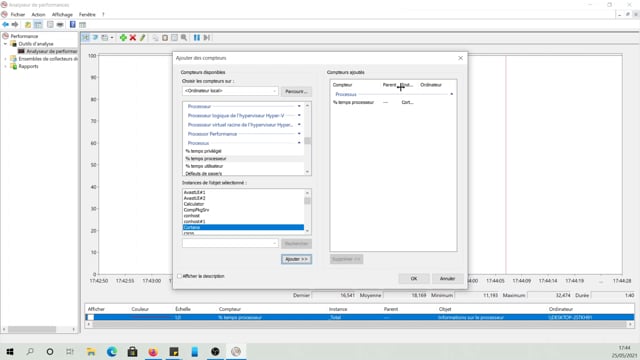Open the Affichage menu
This screenshot has width=640, height=360.
click(62, 14)
